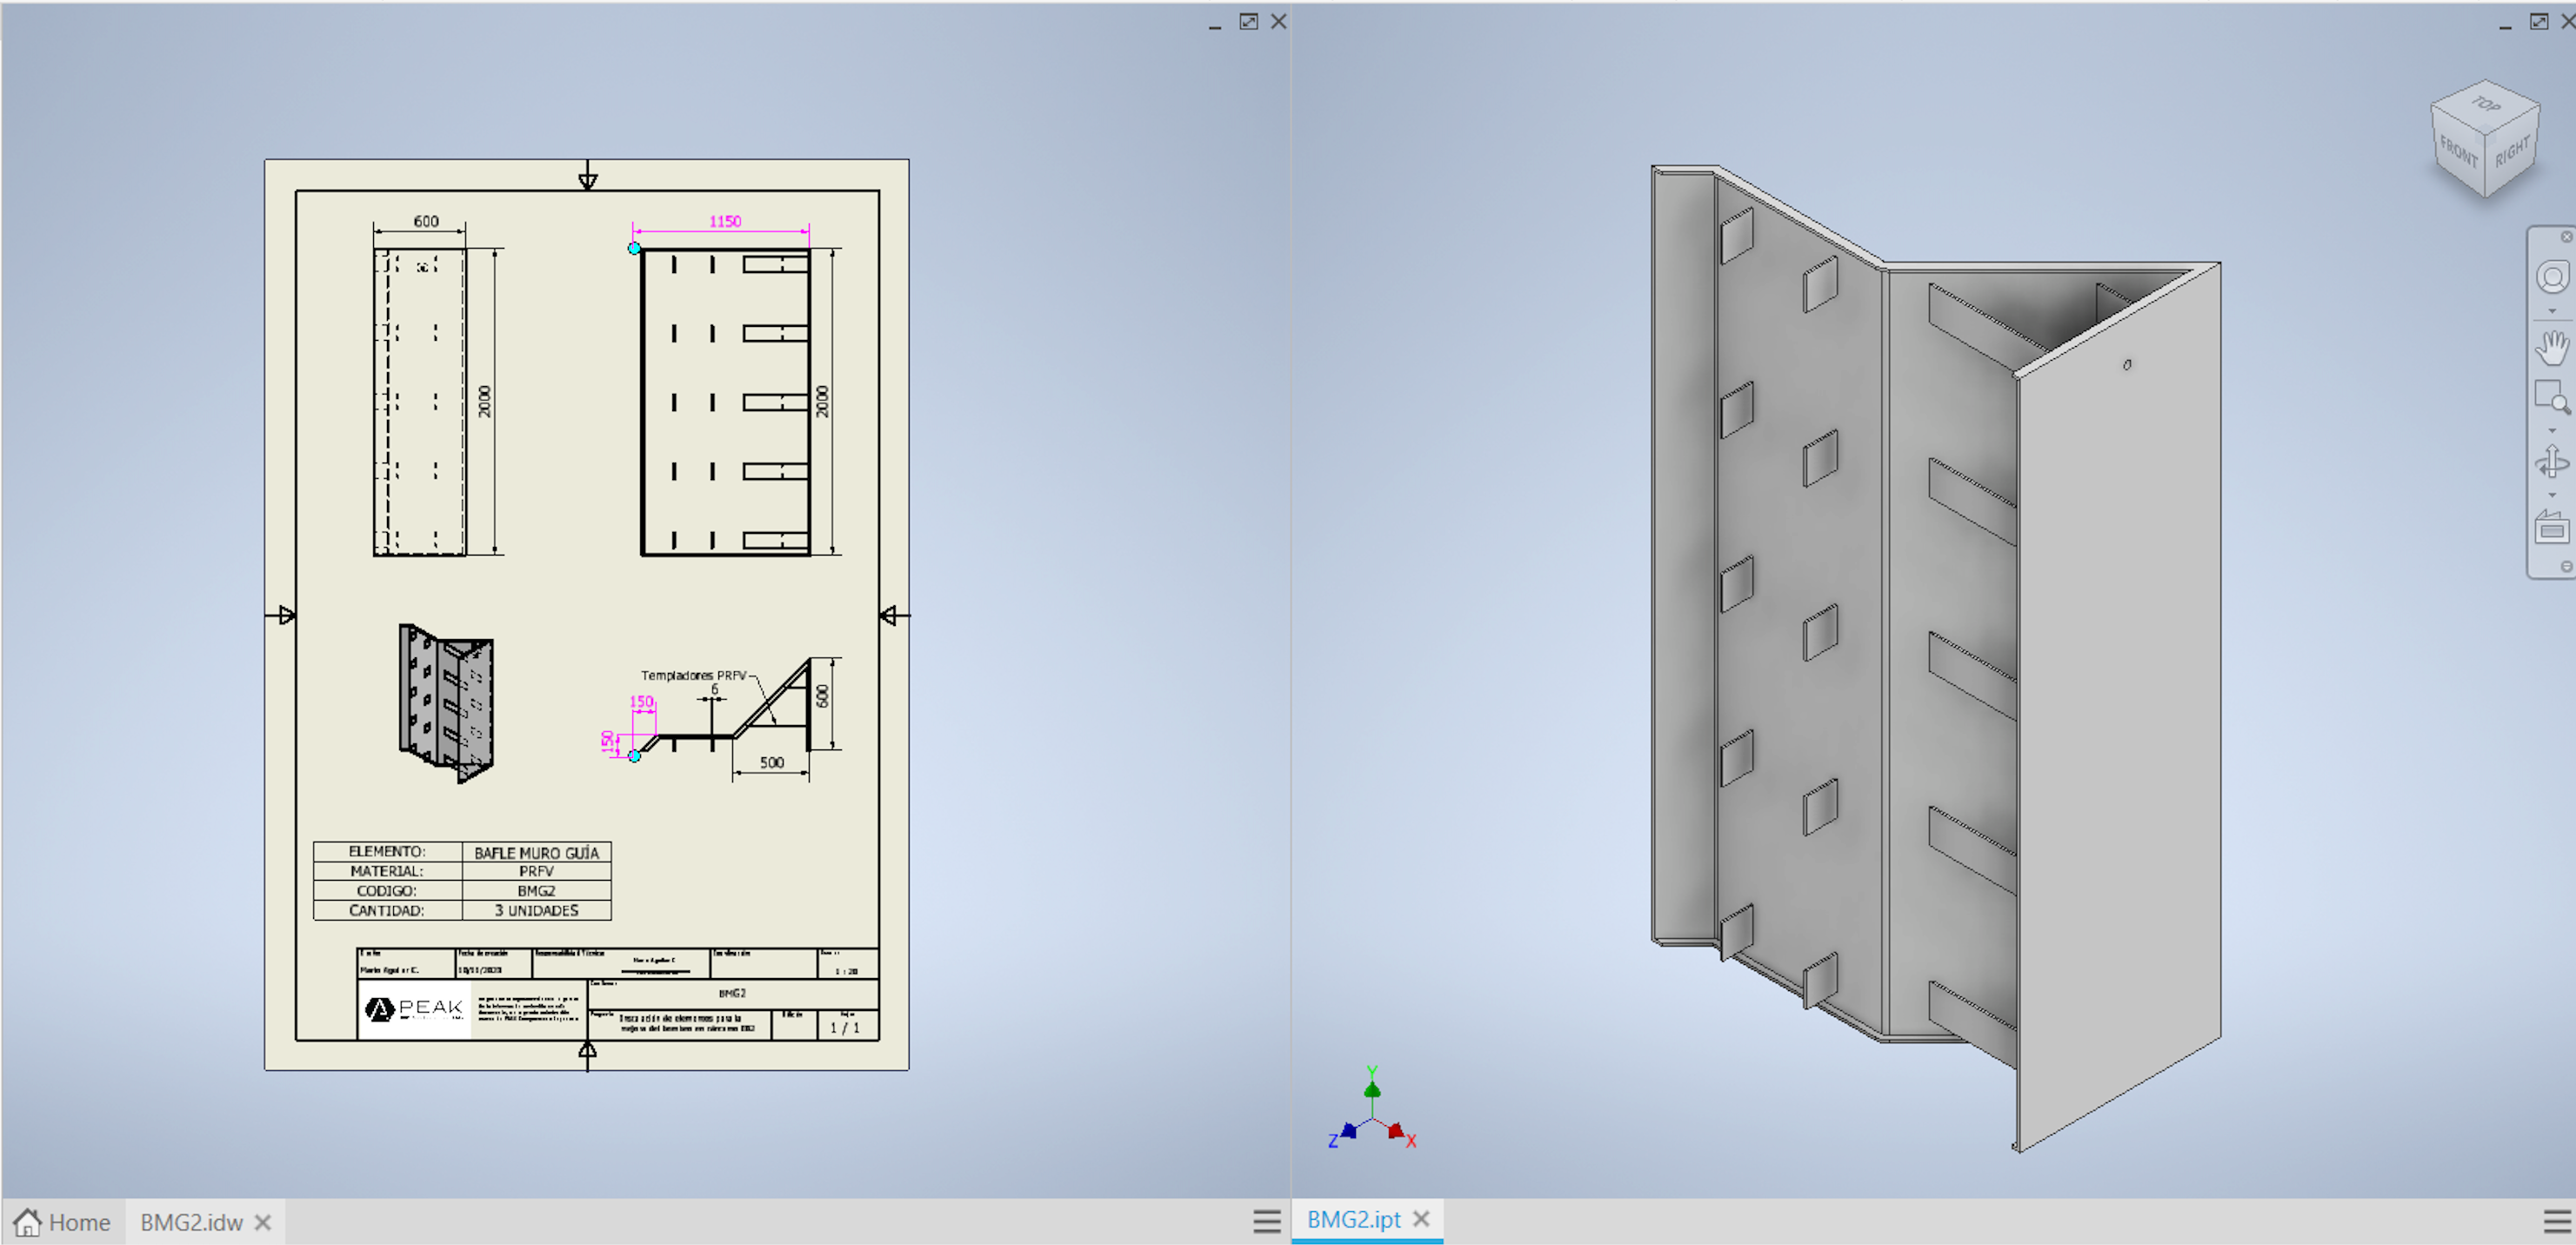This screenshot has height=1245, width=2576.
Task: Select the 1150 dimension in drawing
Action: pos(725,221)
